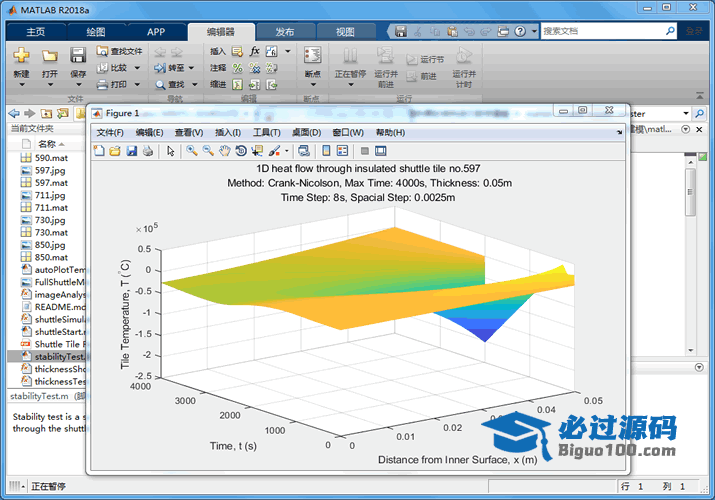
Task: Open the 文件(F) menu in Figure 1
Action: 110,133
